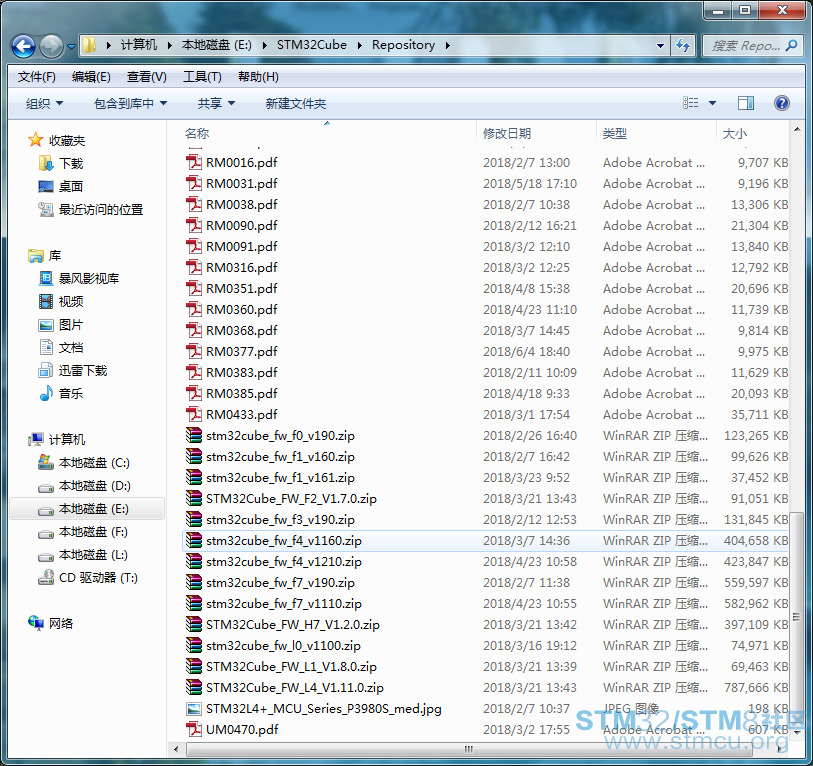Open address bar history dropdown arrow

[x=660, y=46]
